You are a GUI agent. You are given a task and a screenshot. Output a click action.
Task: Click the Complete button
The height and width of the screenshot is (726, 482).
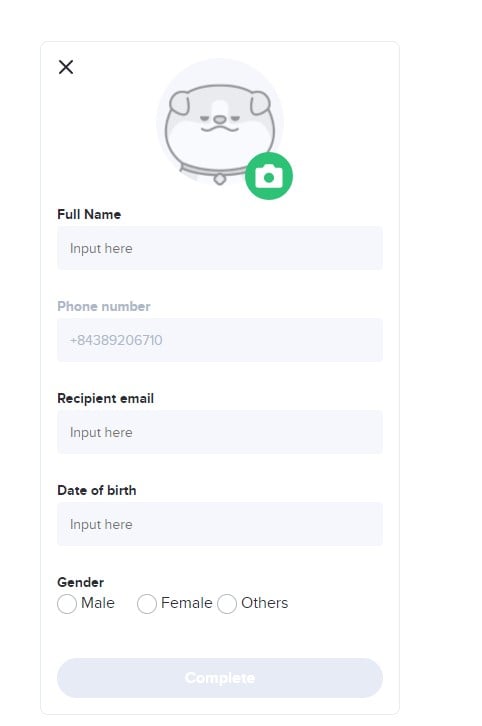pos(220,678)
